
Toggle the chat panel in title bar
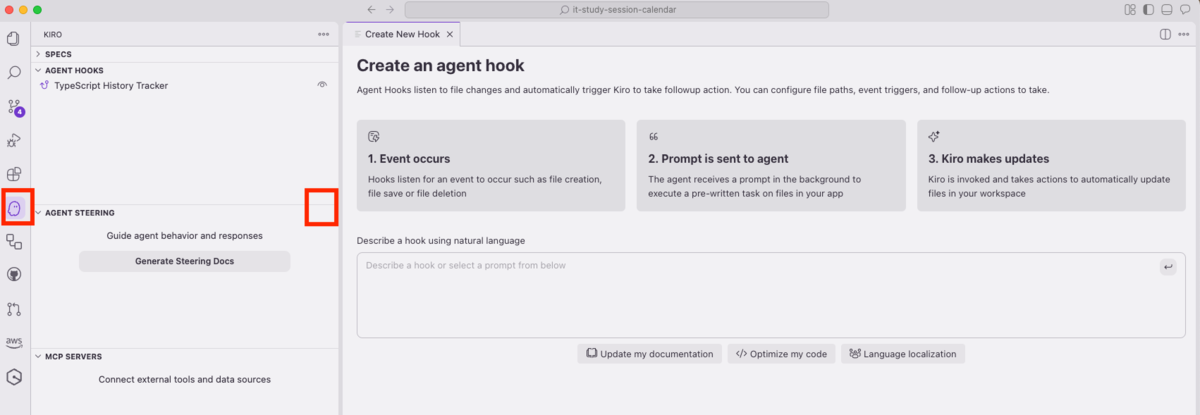coord(1183,9)
